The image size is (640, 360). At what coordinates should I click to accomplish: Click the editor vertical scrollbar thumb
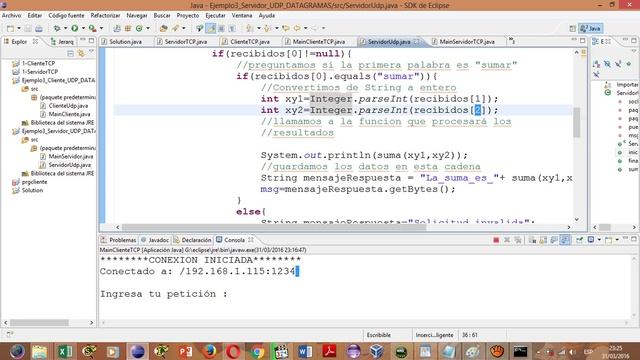[x=576, y=122]
